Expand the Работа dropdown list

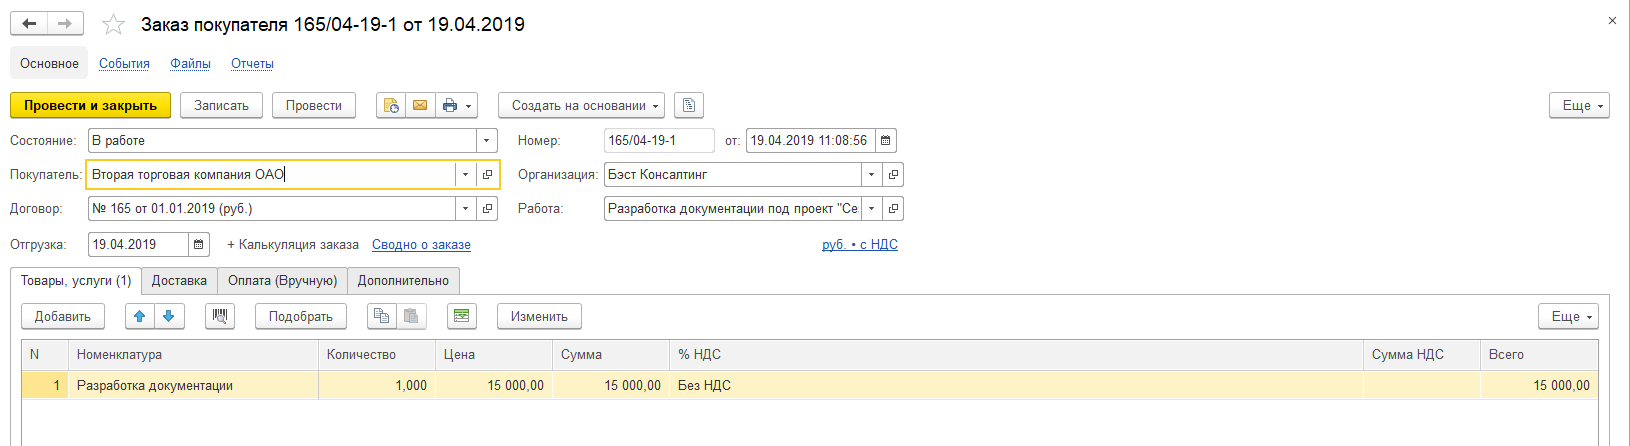871,208
